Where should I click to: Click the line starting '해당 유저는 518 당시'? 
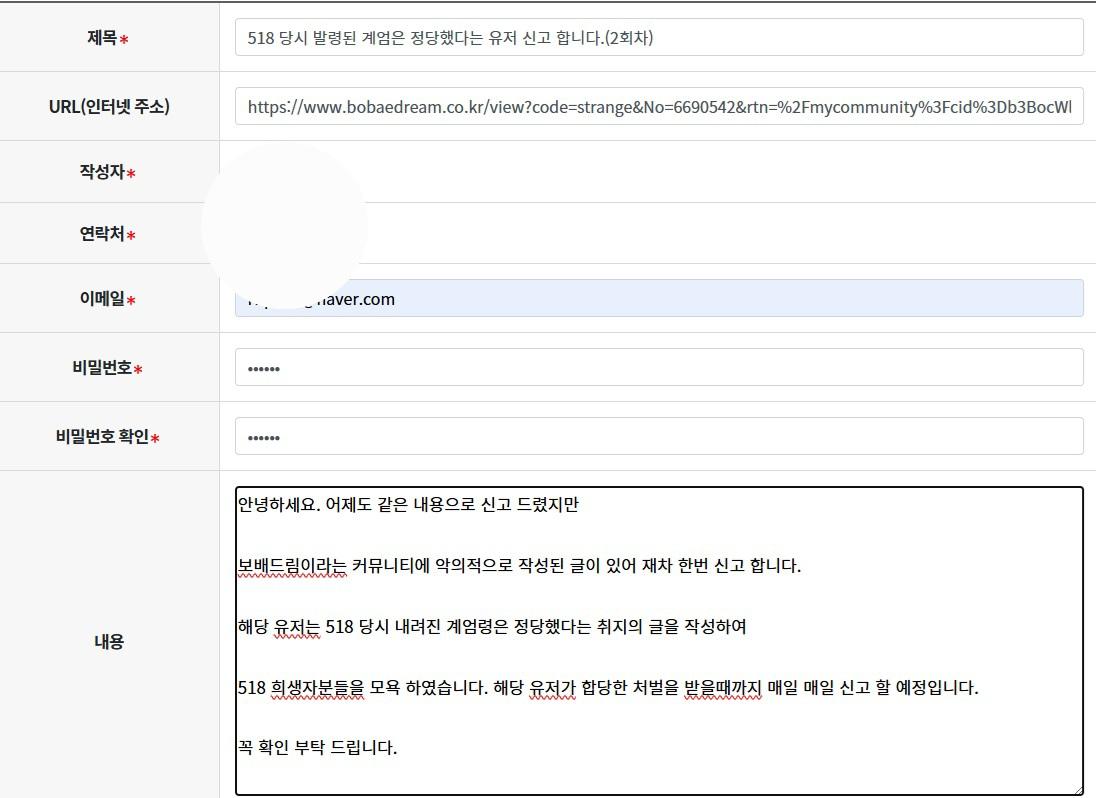(x=492, y=626)
